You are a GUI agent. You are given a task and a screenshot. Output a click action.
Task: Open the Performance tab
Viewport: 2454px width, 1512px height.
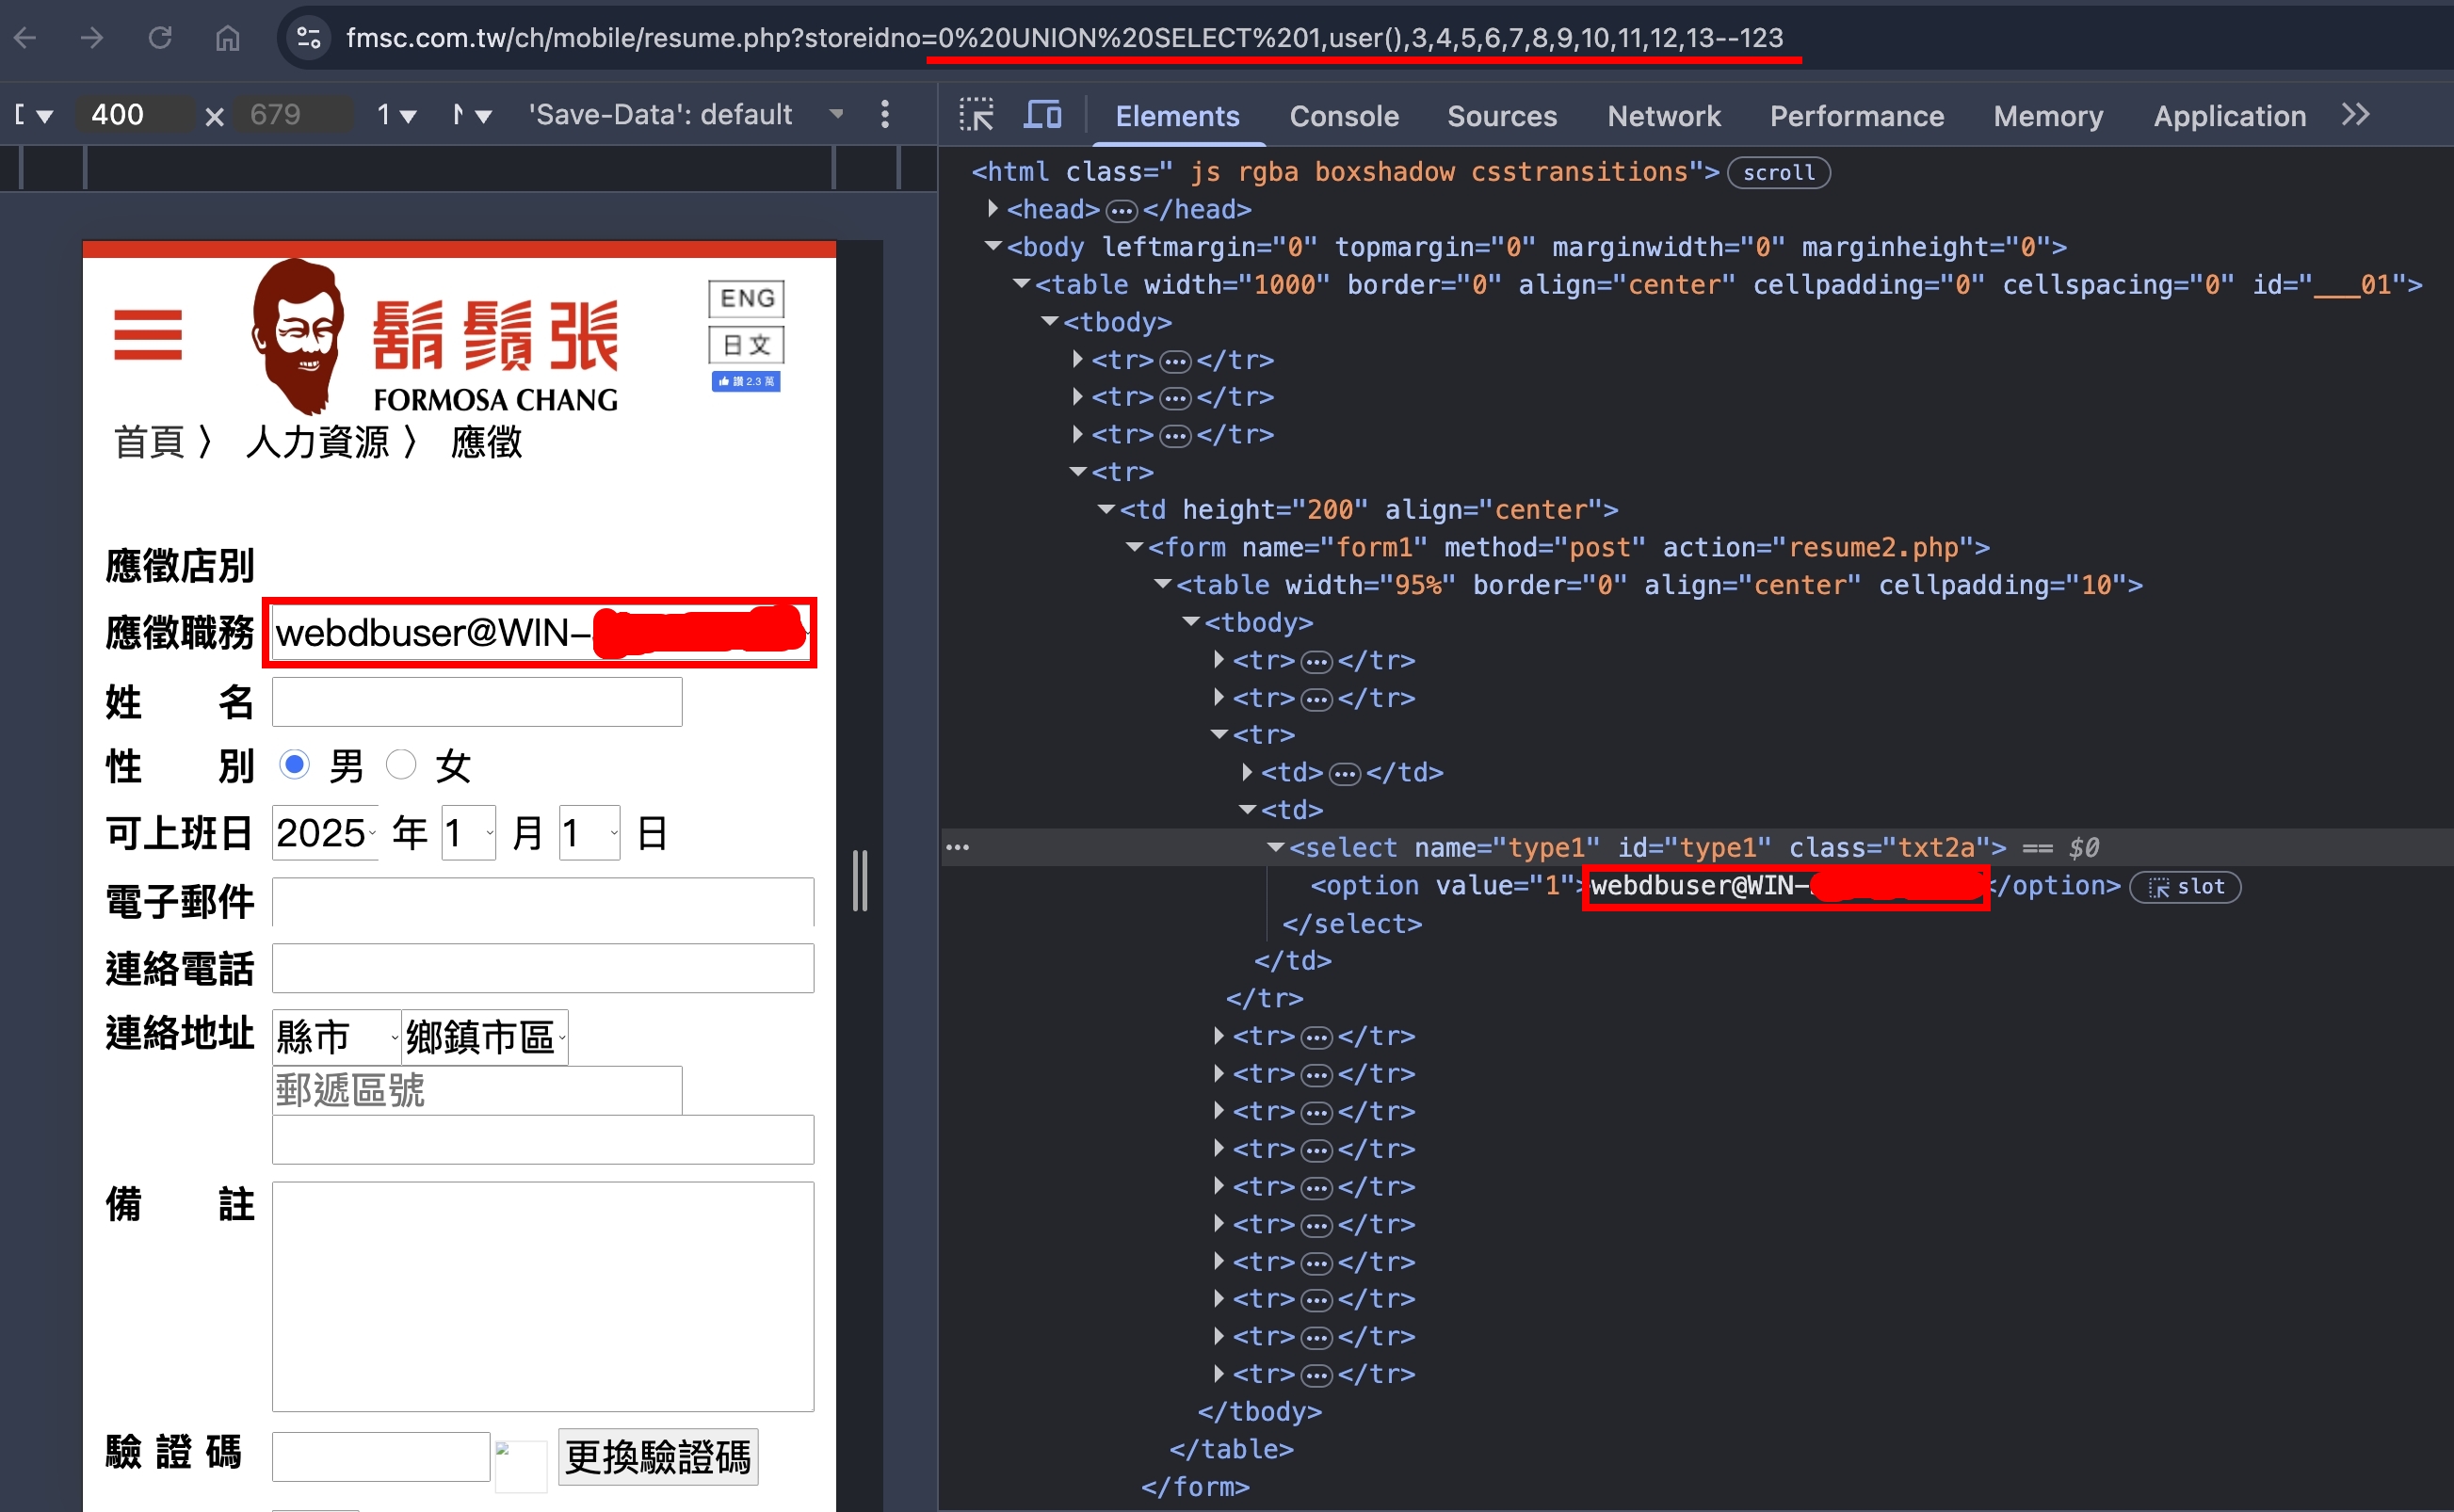[x=1857, y=116]
